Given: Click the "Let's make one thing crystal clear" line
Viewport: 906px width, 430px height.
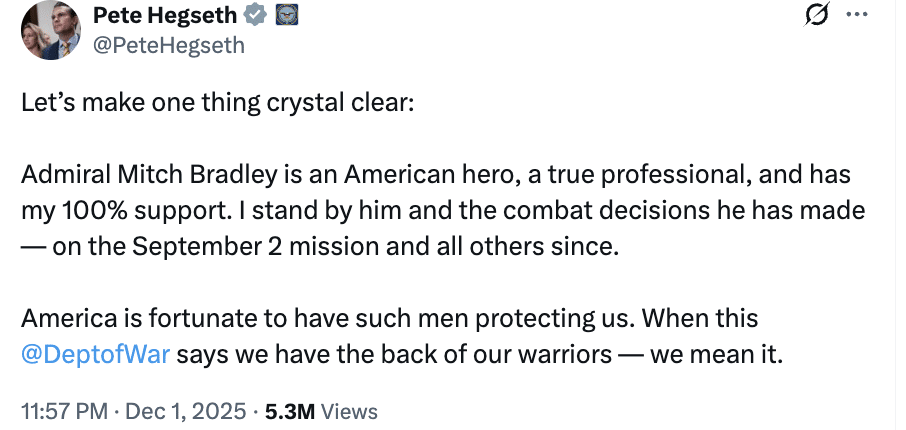Looking at the screenshot, I should [216, 104].
